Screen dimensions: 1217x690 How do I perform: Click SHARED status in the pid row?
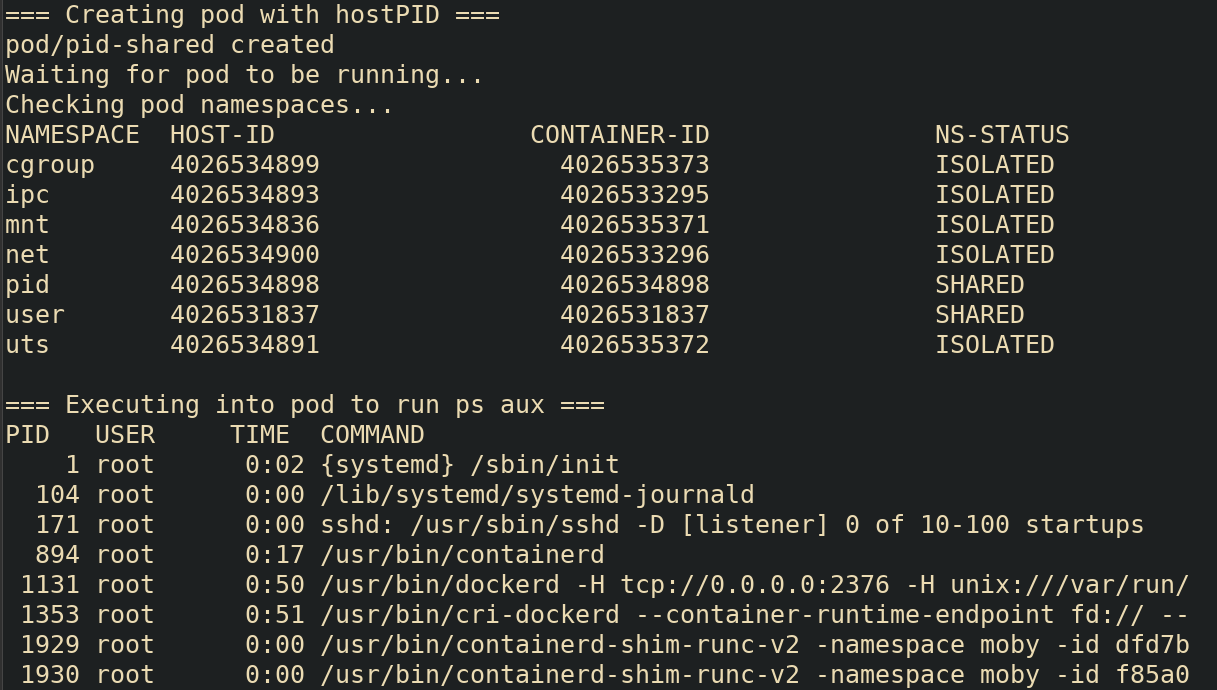tap(979, 285)
